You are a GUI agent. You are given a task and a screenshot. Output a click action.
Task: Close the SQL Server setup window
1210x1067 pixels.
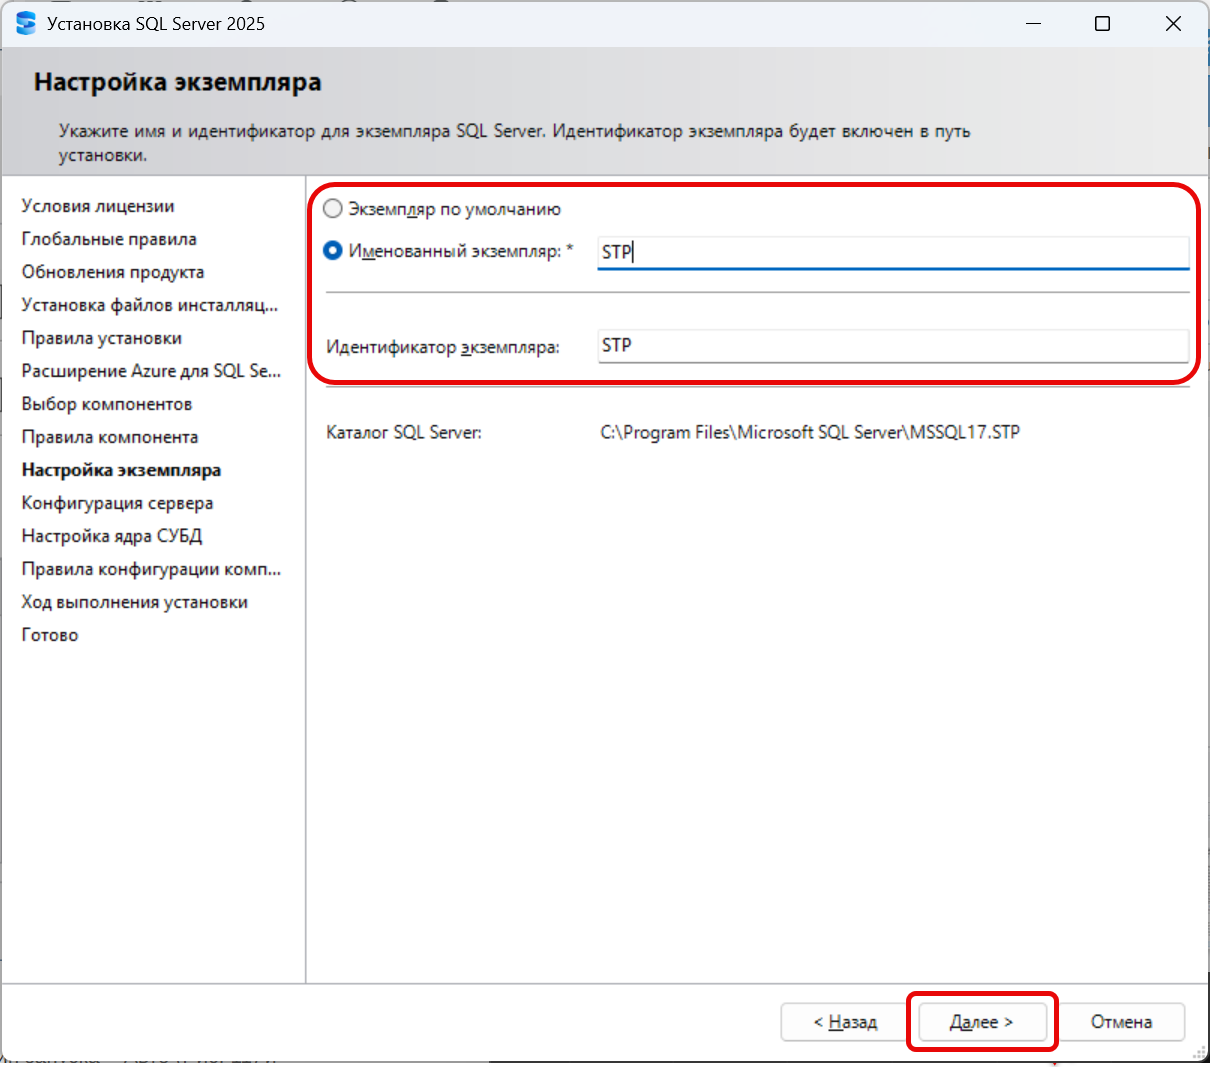pos(1173,23)
